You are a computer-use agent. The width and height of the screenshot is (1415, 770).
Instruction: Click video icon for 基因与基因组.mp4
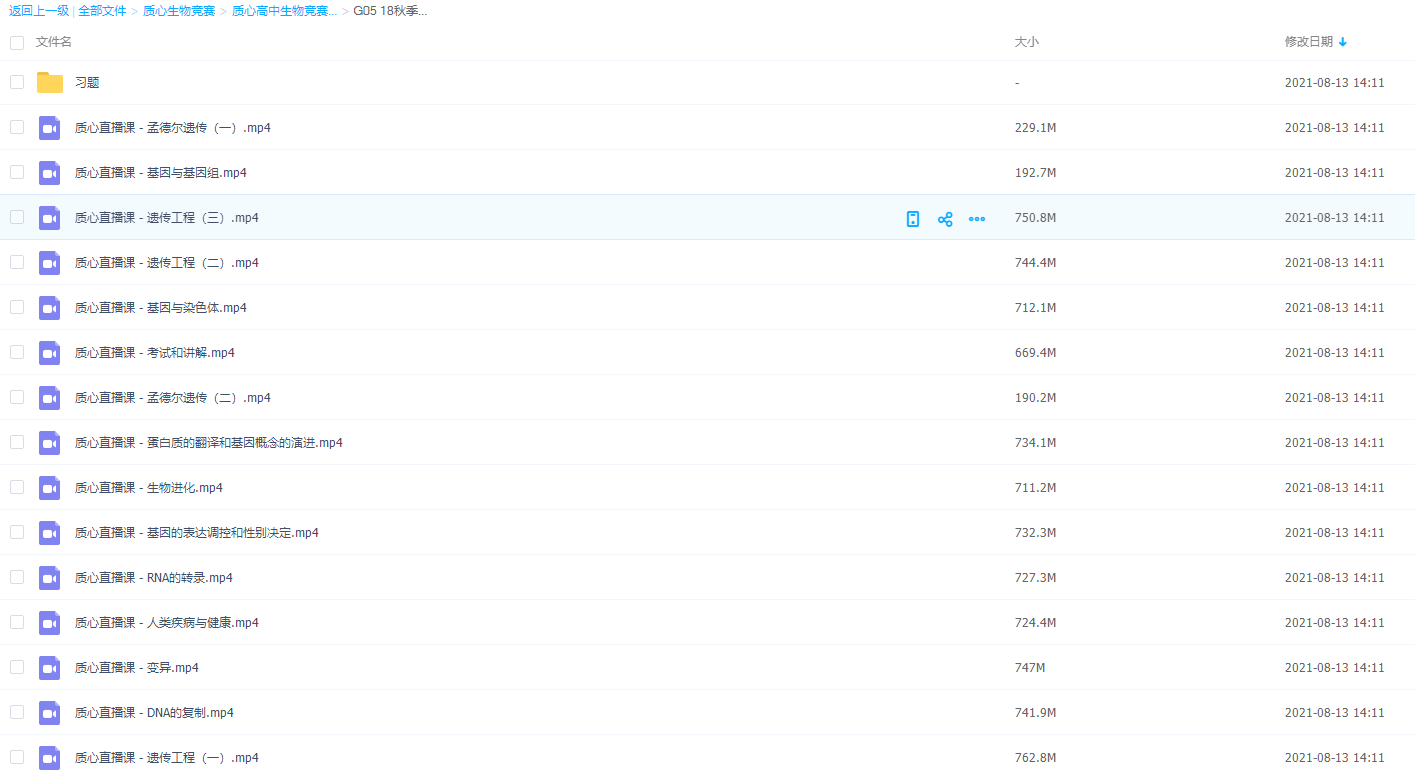pos(50,173)
